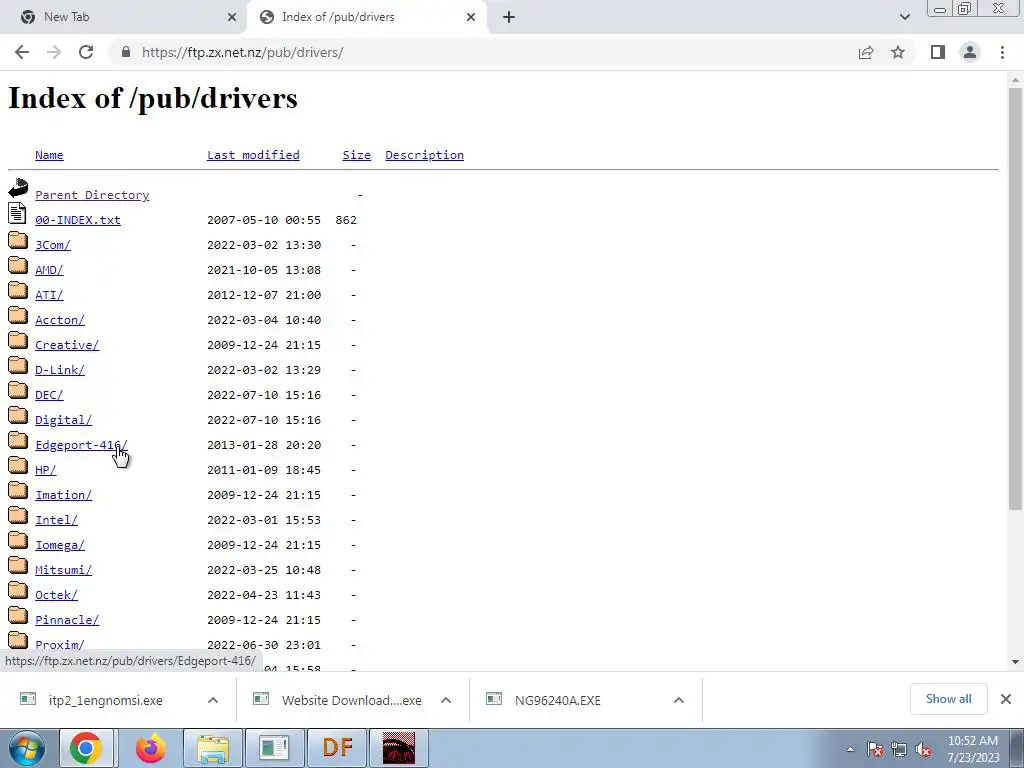Open the Mitsumi/ folder link
Viewport: 1024px width, 768px height.
[x=63, y=570]
